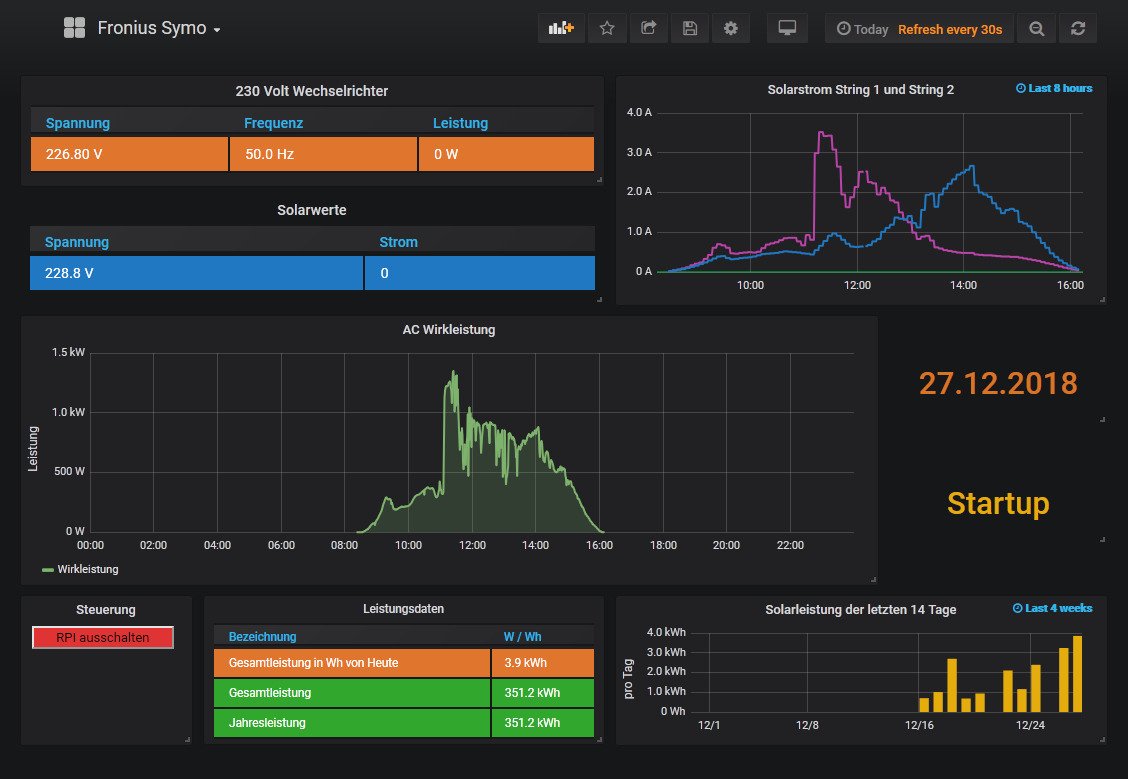Refresh dashboard with circular arrows icon
1128x779 pixels.
1077,29
